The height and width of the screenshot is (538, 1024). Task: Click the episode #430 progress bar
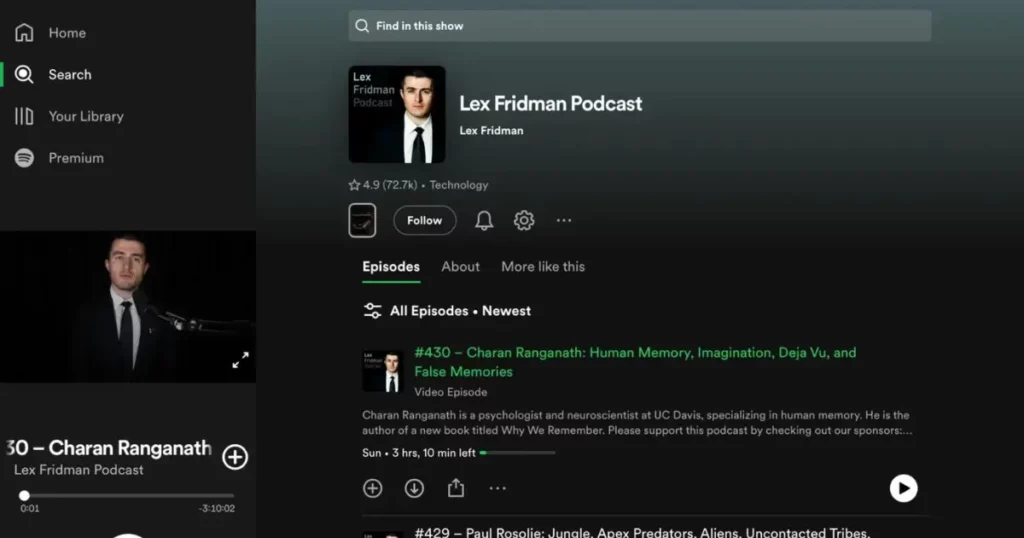click(x=517, y=452)
